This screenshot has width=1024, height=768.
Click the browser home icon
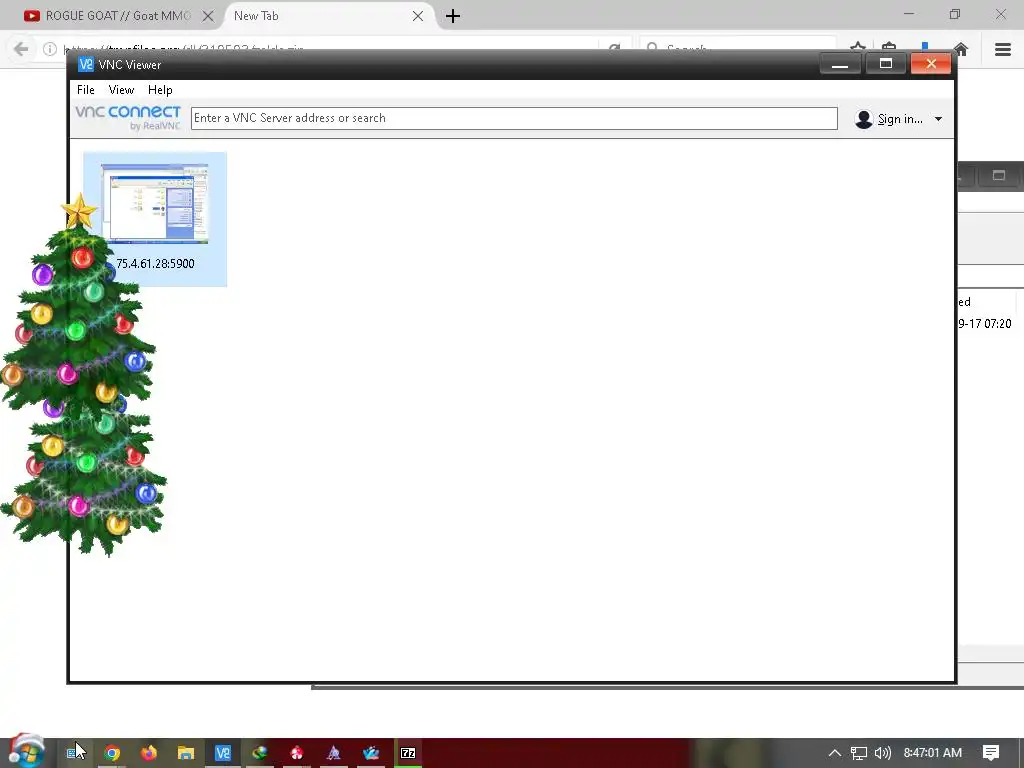tap(960, 49)
